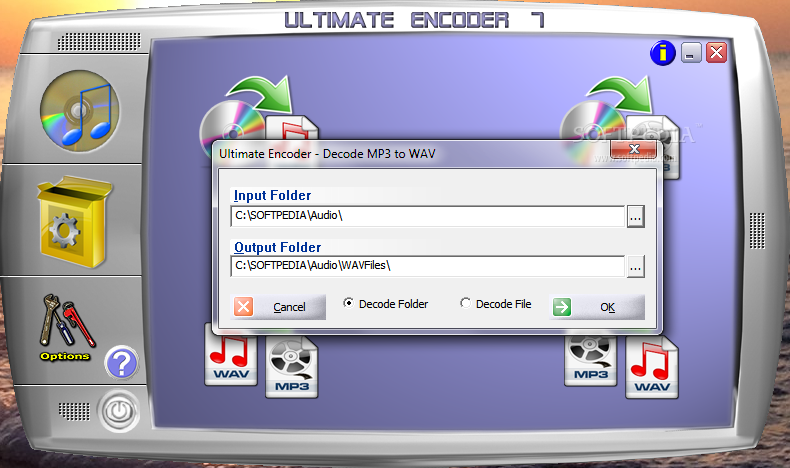Minimize the Ultimate Encoder window
790x468 pixels.
point(691,52)
